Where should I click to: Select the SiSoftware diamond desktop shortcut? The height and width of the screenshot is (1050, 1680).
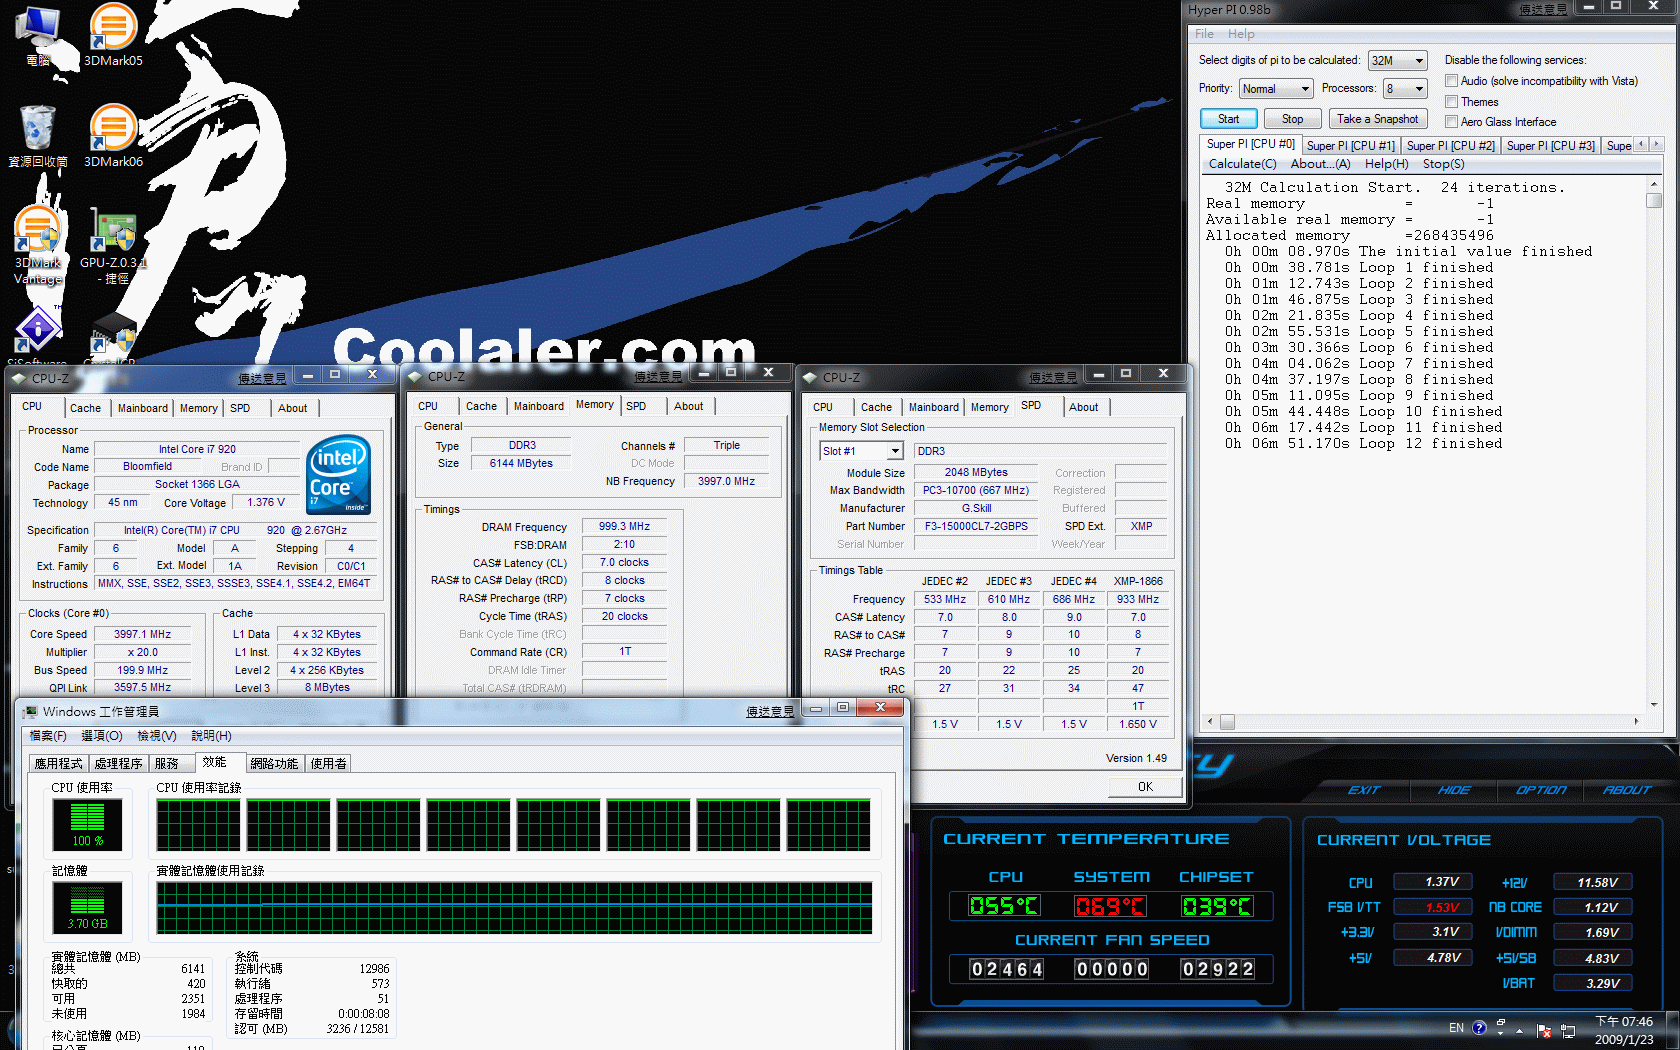[38, 335]
